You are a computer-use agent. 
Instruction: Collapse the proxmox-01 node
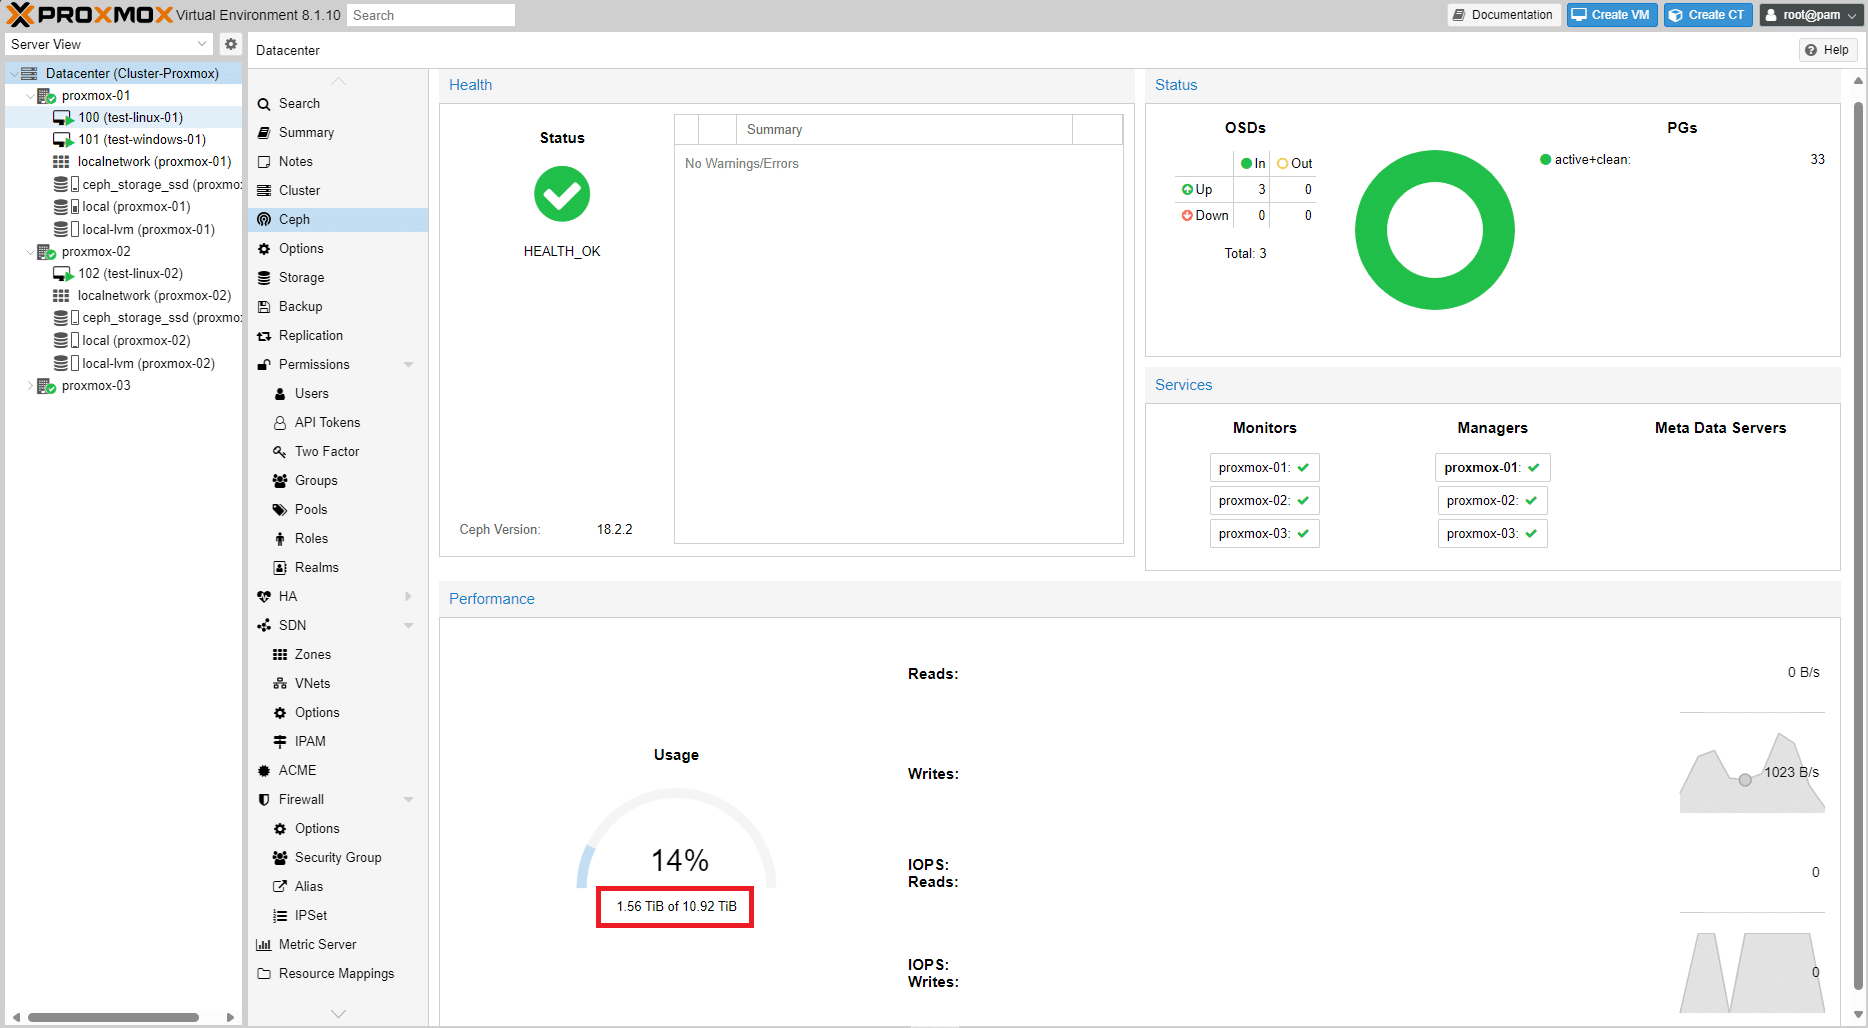coord(30,96)
